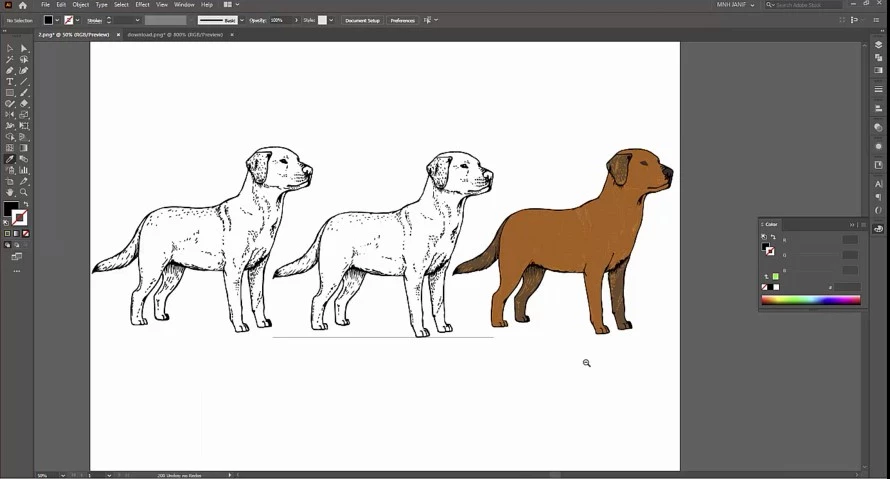Select the Artboard tool
This screenshot has width=890, height=479.
[10, 182]
